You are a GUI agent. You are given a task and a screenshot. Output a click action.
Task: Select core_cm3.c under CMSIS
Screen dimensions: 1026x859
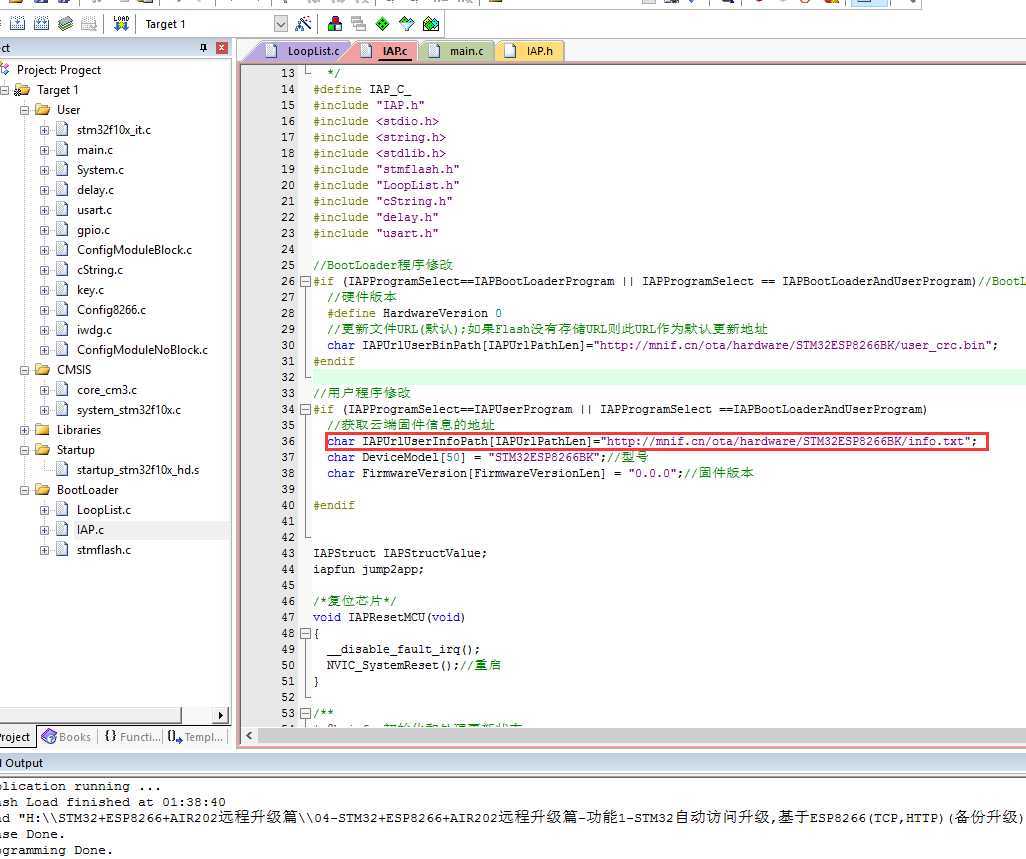pyautogui.click(x=107, y=390)
